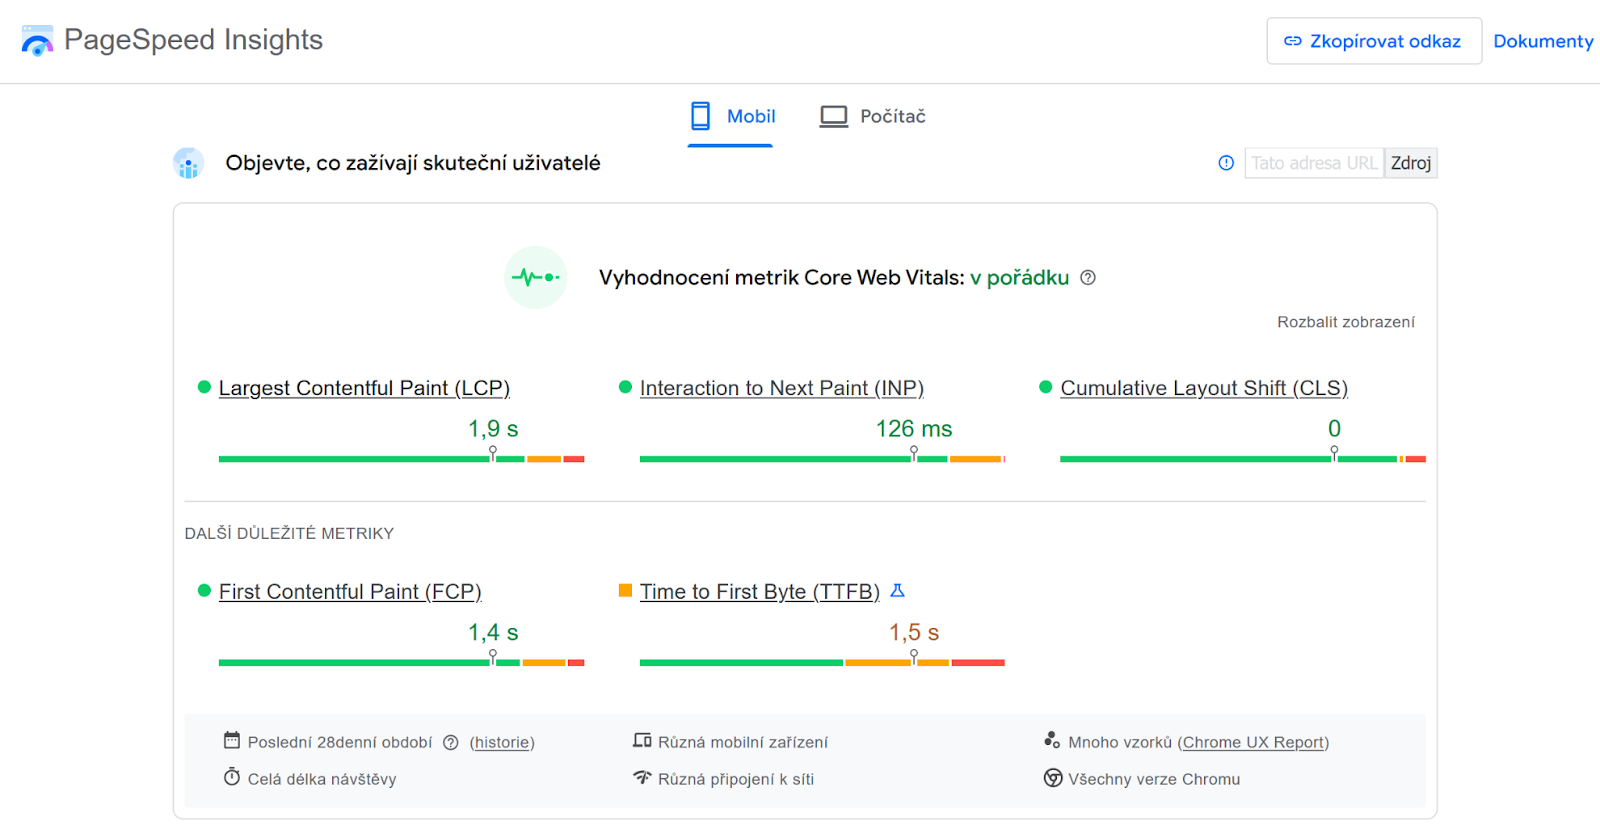Open Interaction to Next Paint (INP) link

click(x=782, y=388)
